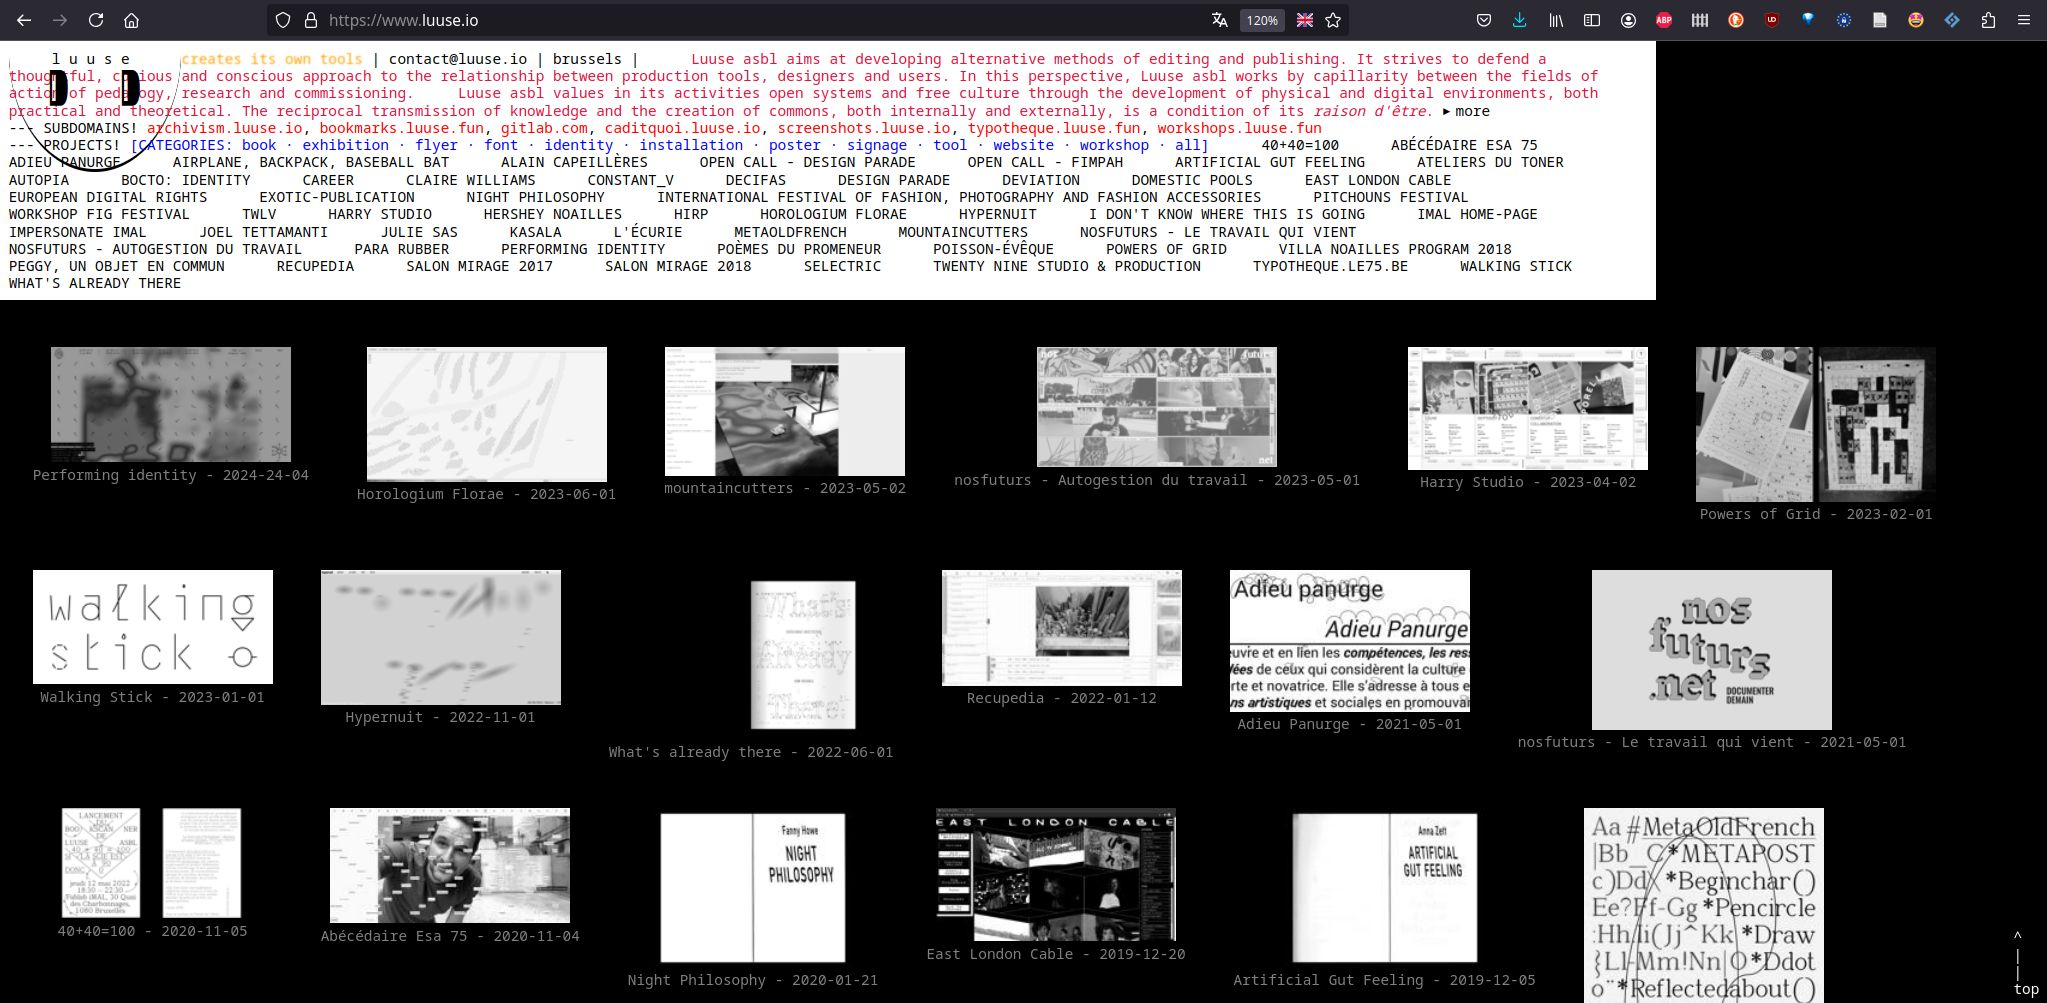Open the extensions puzzle-piece menu
Image resolution: width=2047 pixels, height=1003 pixels.
(1988, 20)
